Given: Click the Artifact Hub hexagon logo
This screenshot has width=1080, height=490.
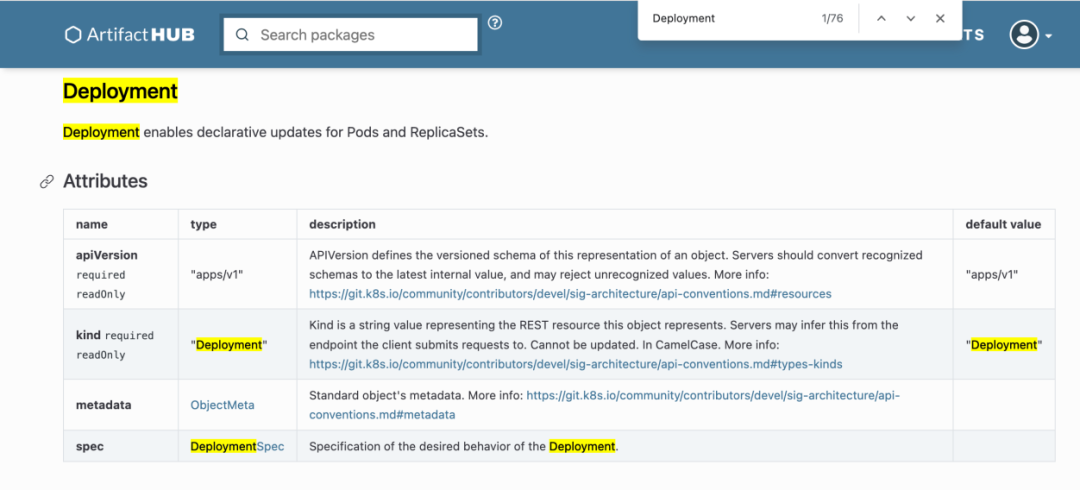Looking at the screenshot, I should [x=73, y=34].
